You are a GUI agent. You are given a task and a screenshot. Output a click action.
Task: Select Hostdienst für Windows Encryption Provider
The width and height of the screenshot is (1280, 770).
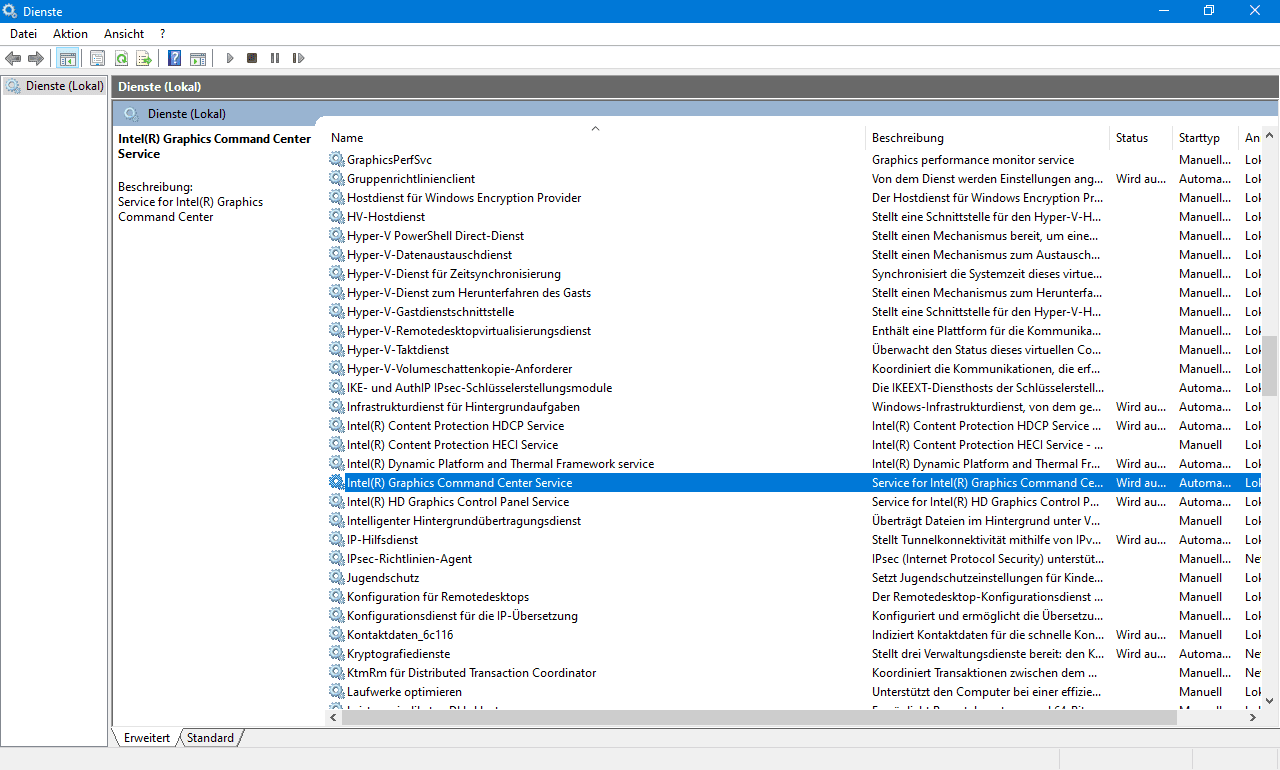pyautogui.click(x=795, y=198)
